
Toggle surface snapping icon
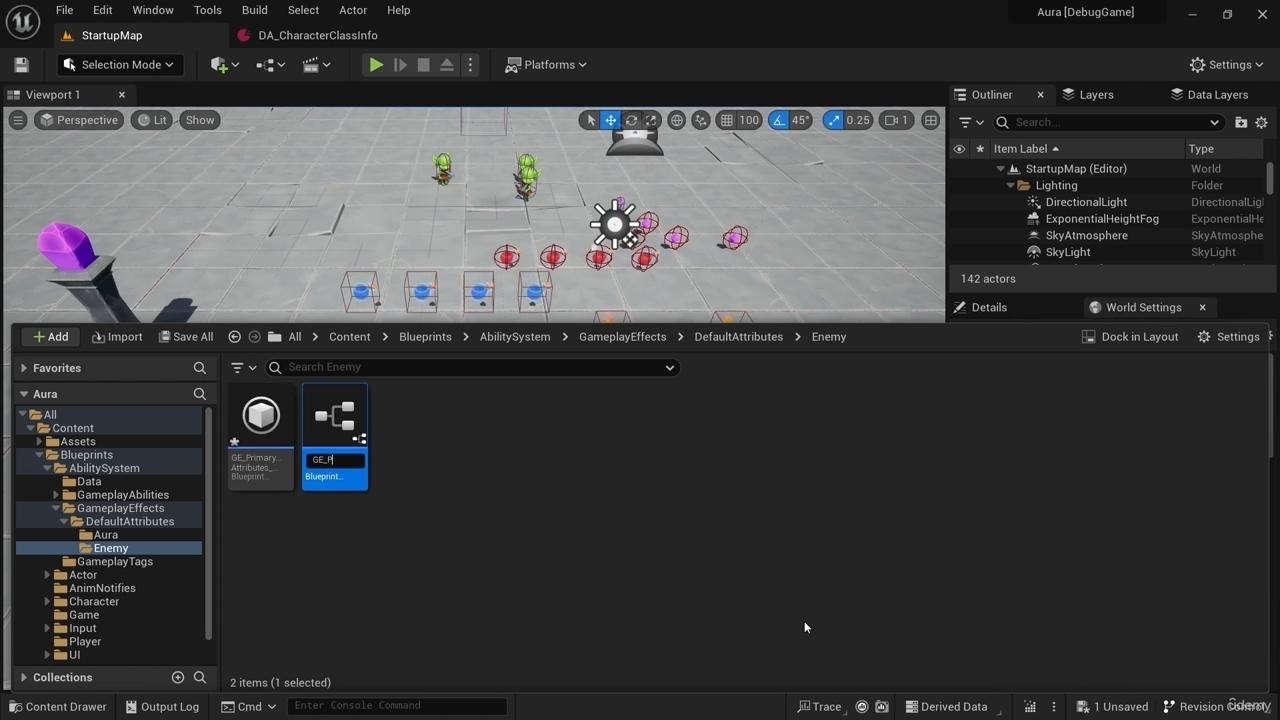[701, 120]
